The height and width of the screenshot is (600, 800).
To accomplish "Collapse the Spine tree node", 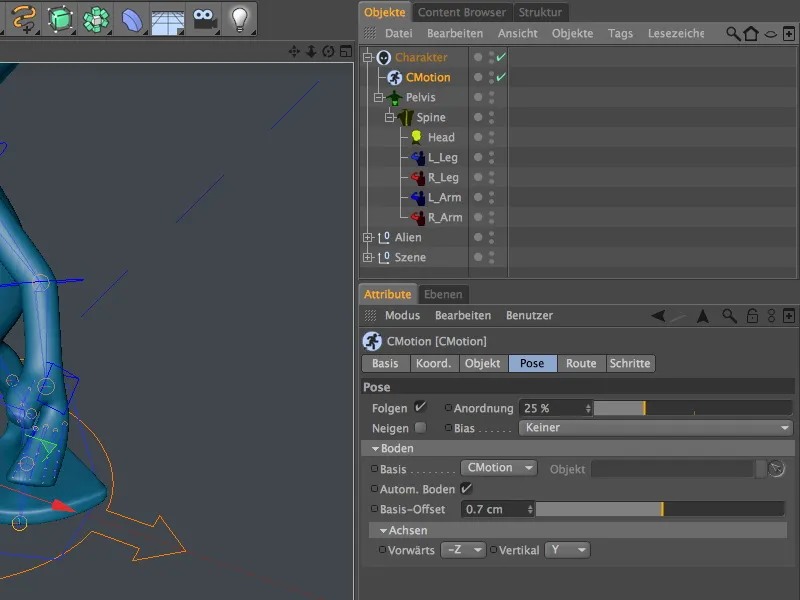I will point(389,117).
